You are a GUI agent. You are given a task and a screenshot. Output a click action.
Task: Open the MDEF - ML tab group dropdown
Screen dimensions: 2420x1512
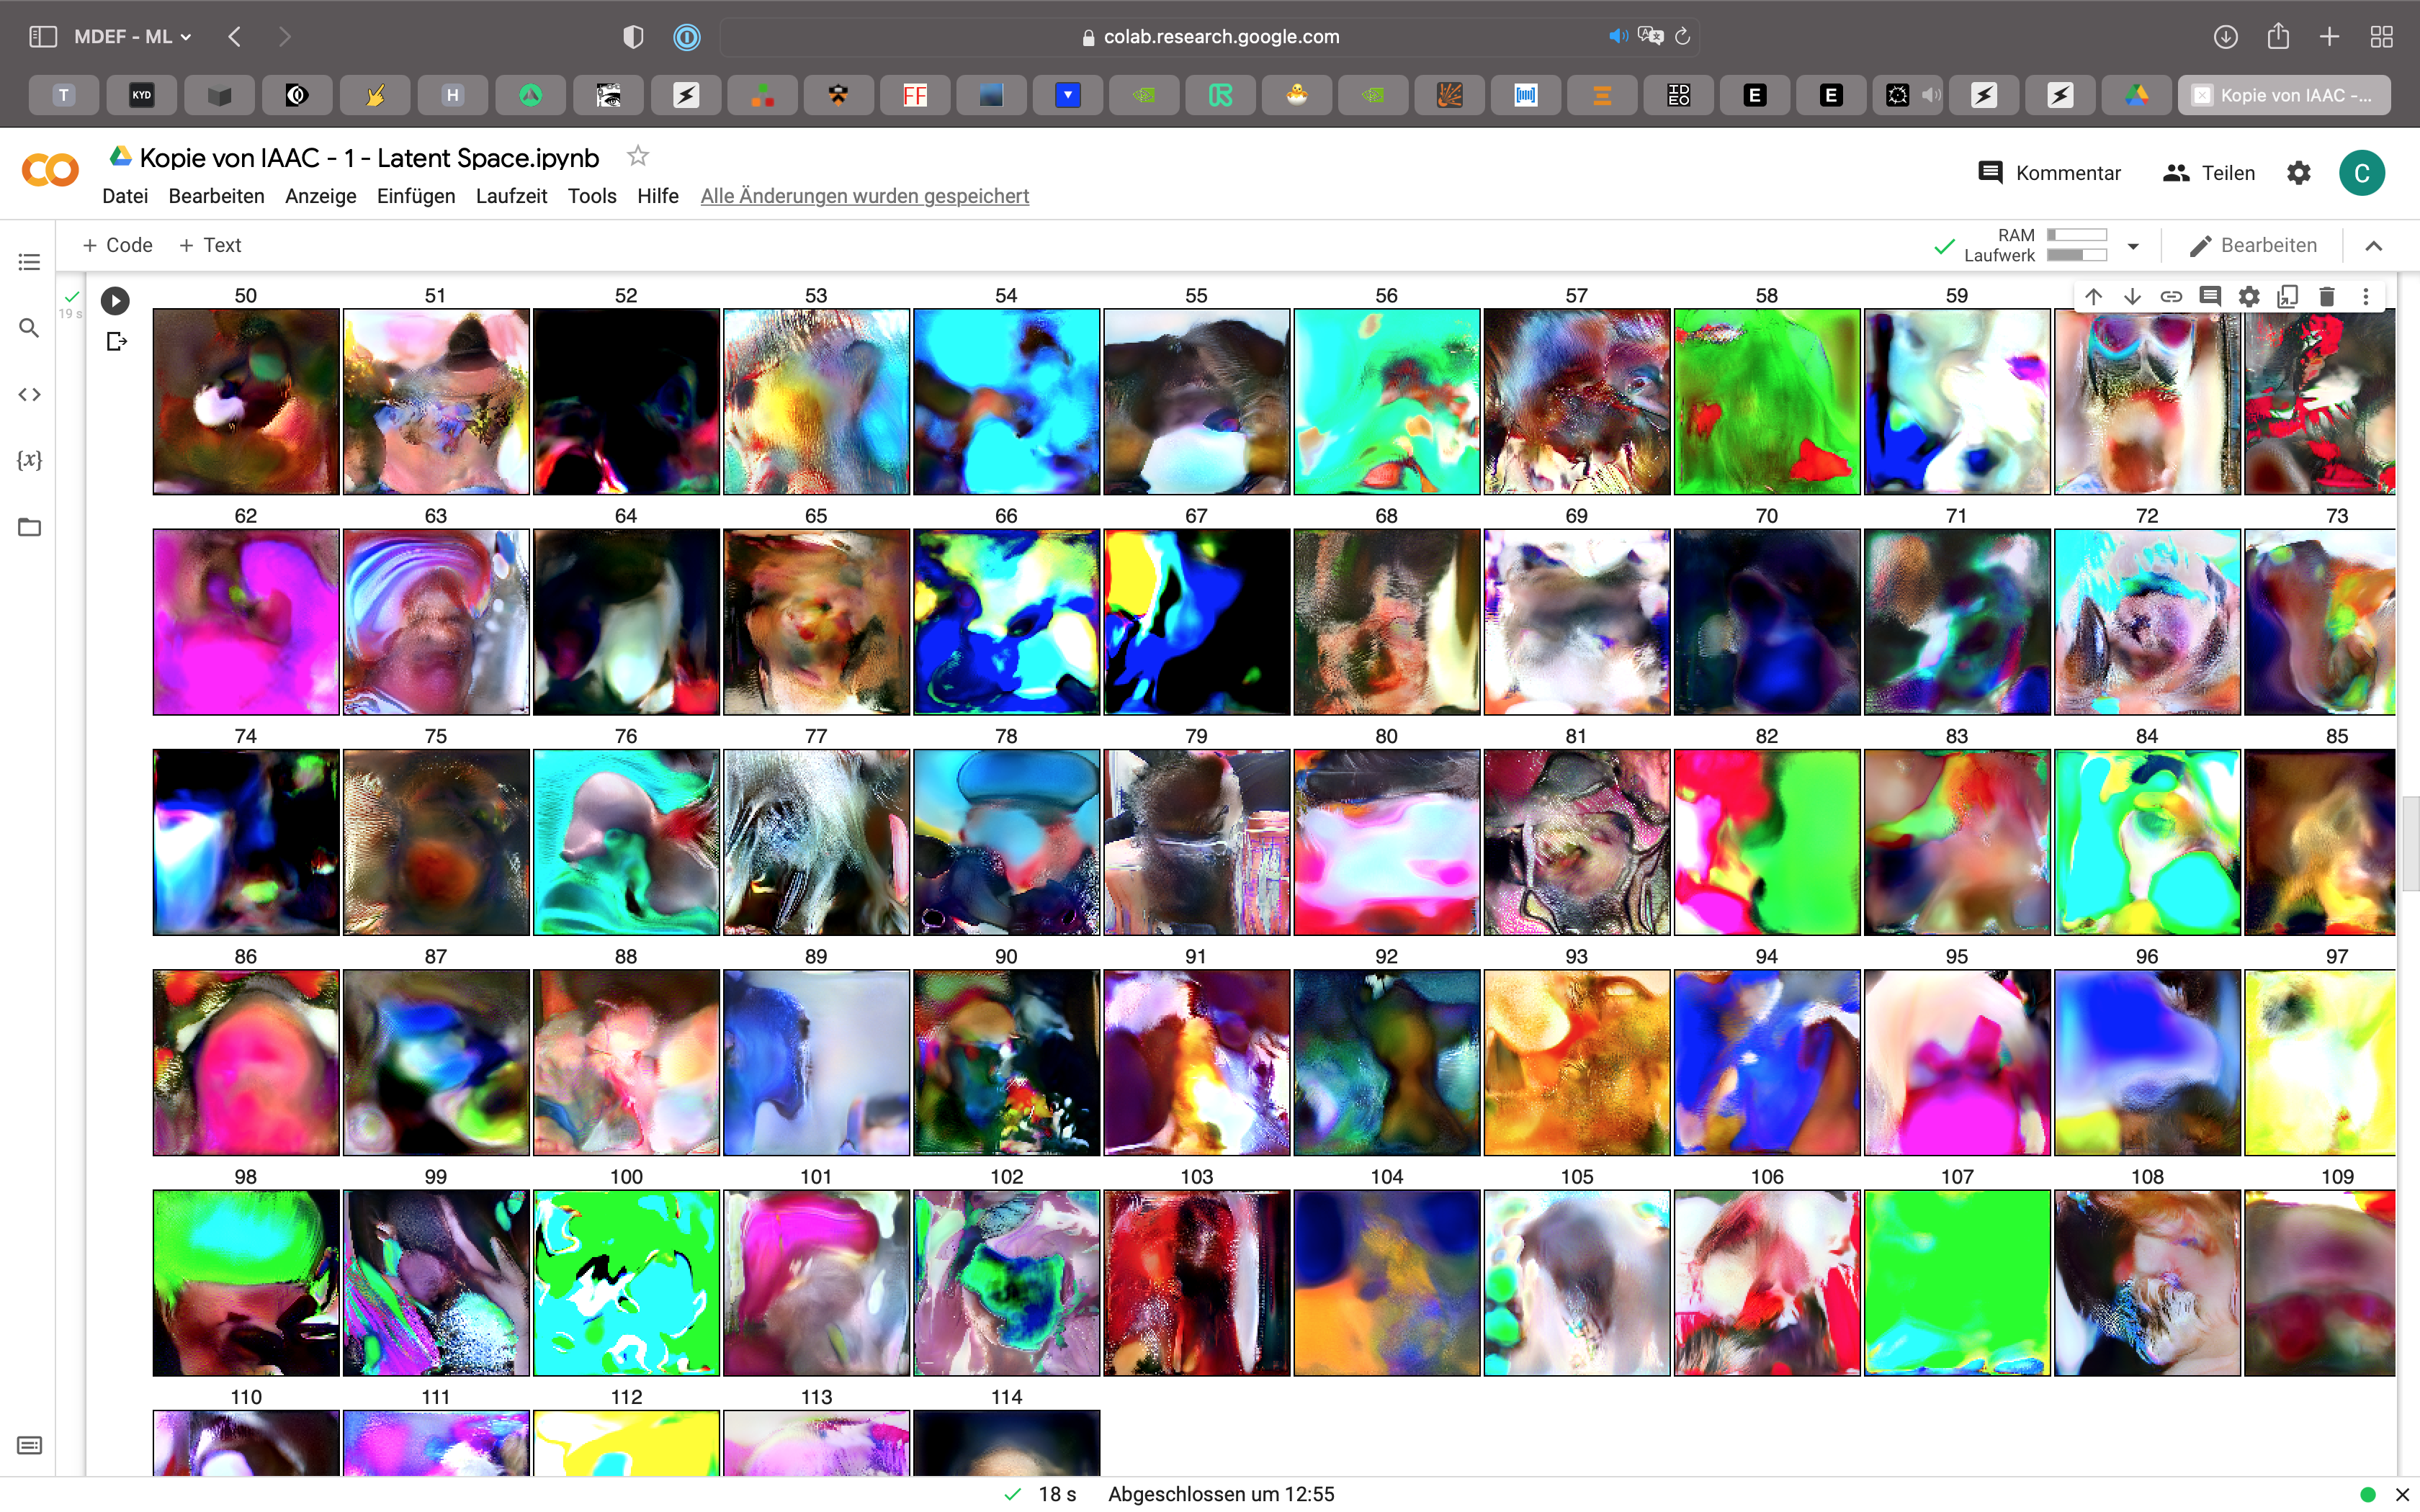pos(132,37)
